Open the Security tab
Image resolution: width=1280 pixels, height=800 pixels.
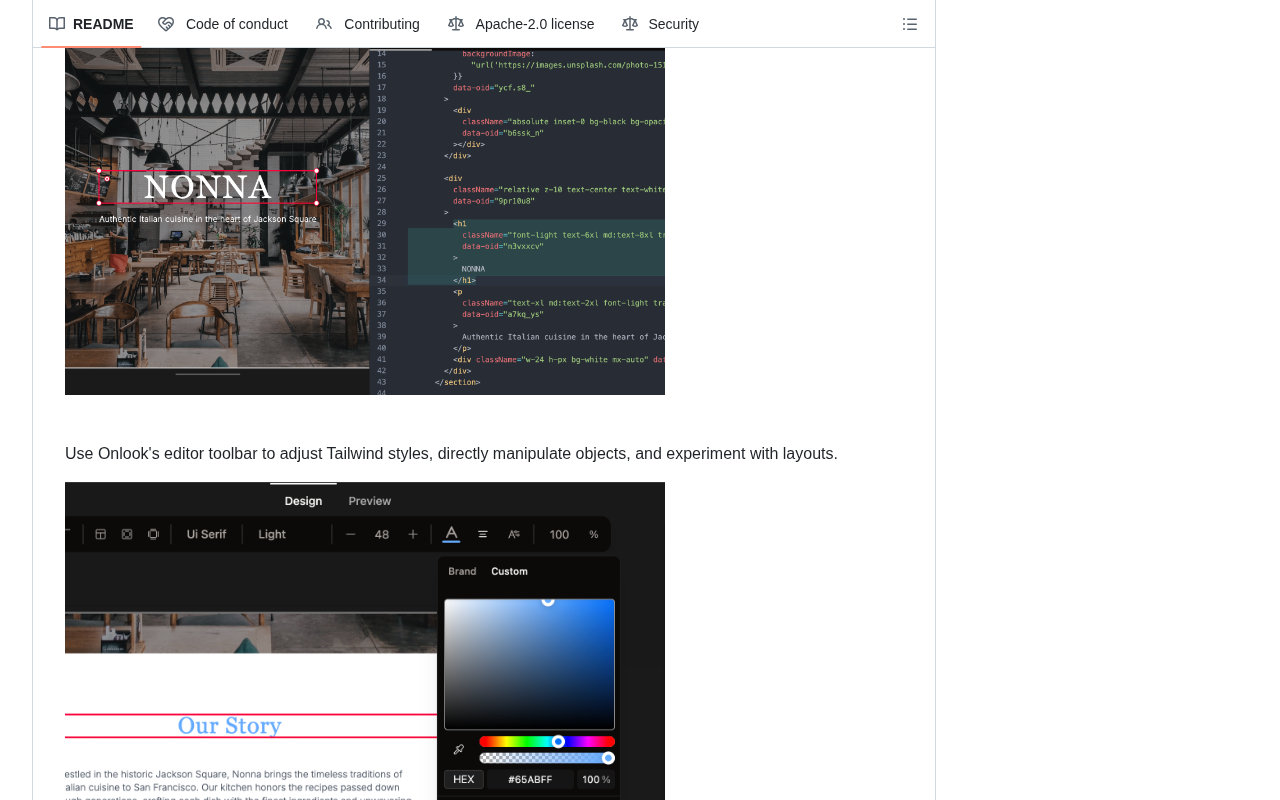click(x=660, y=24)
